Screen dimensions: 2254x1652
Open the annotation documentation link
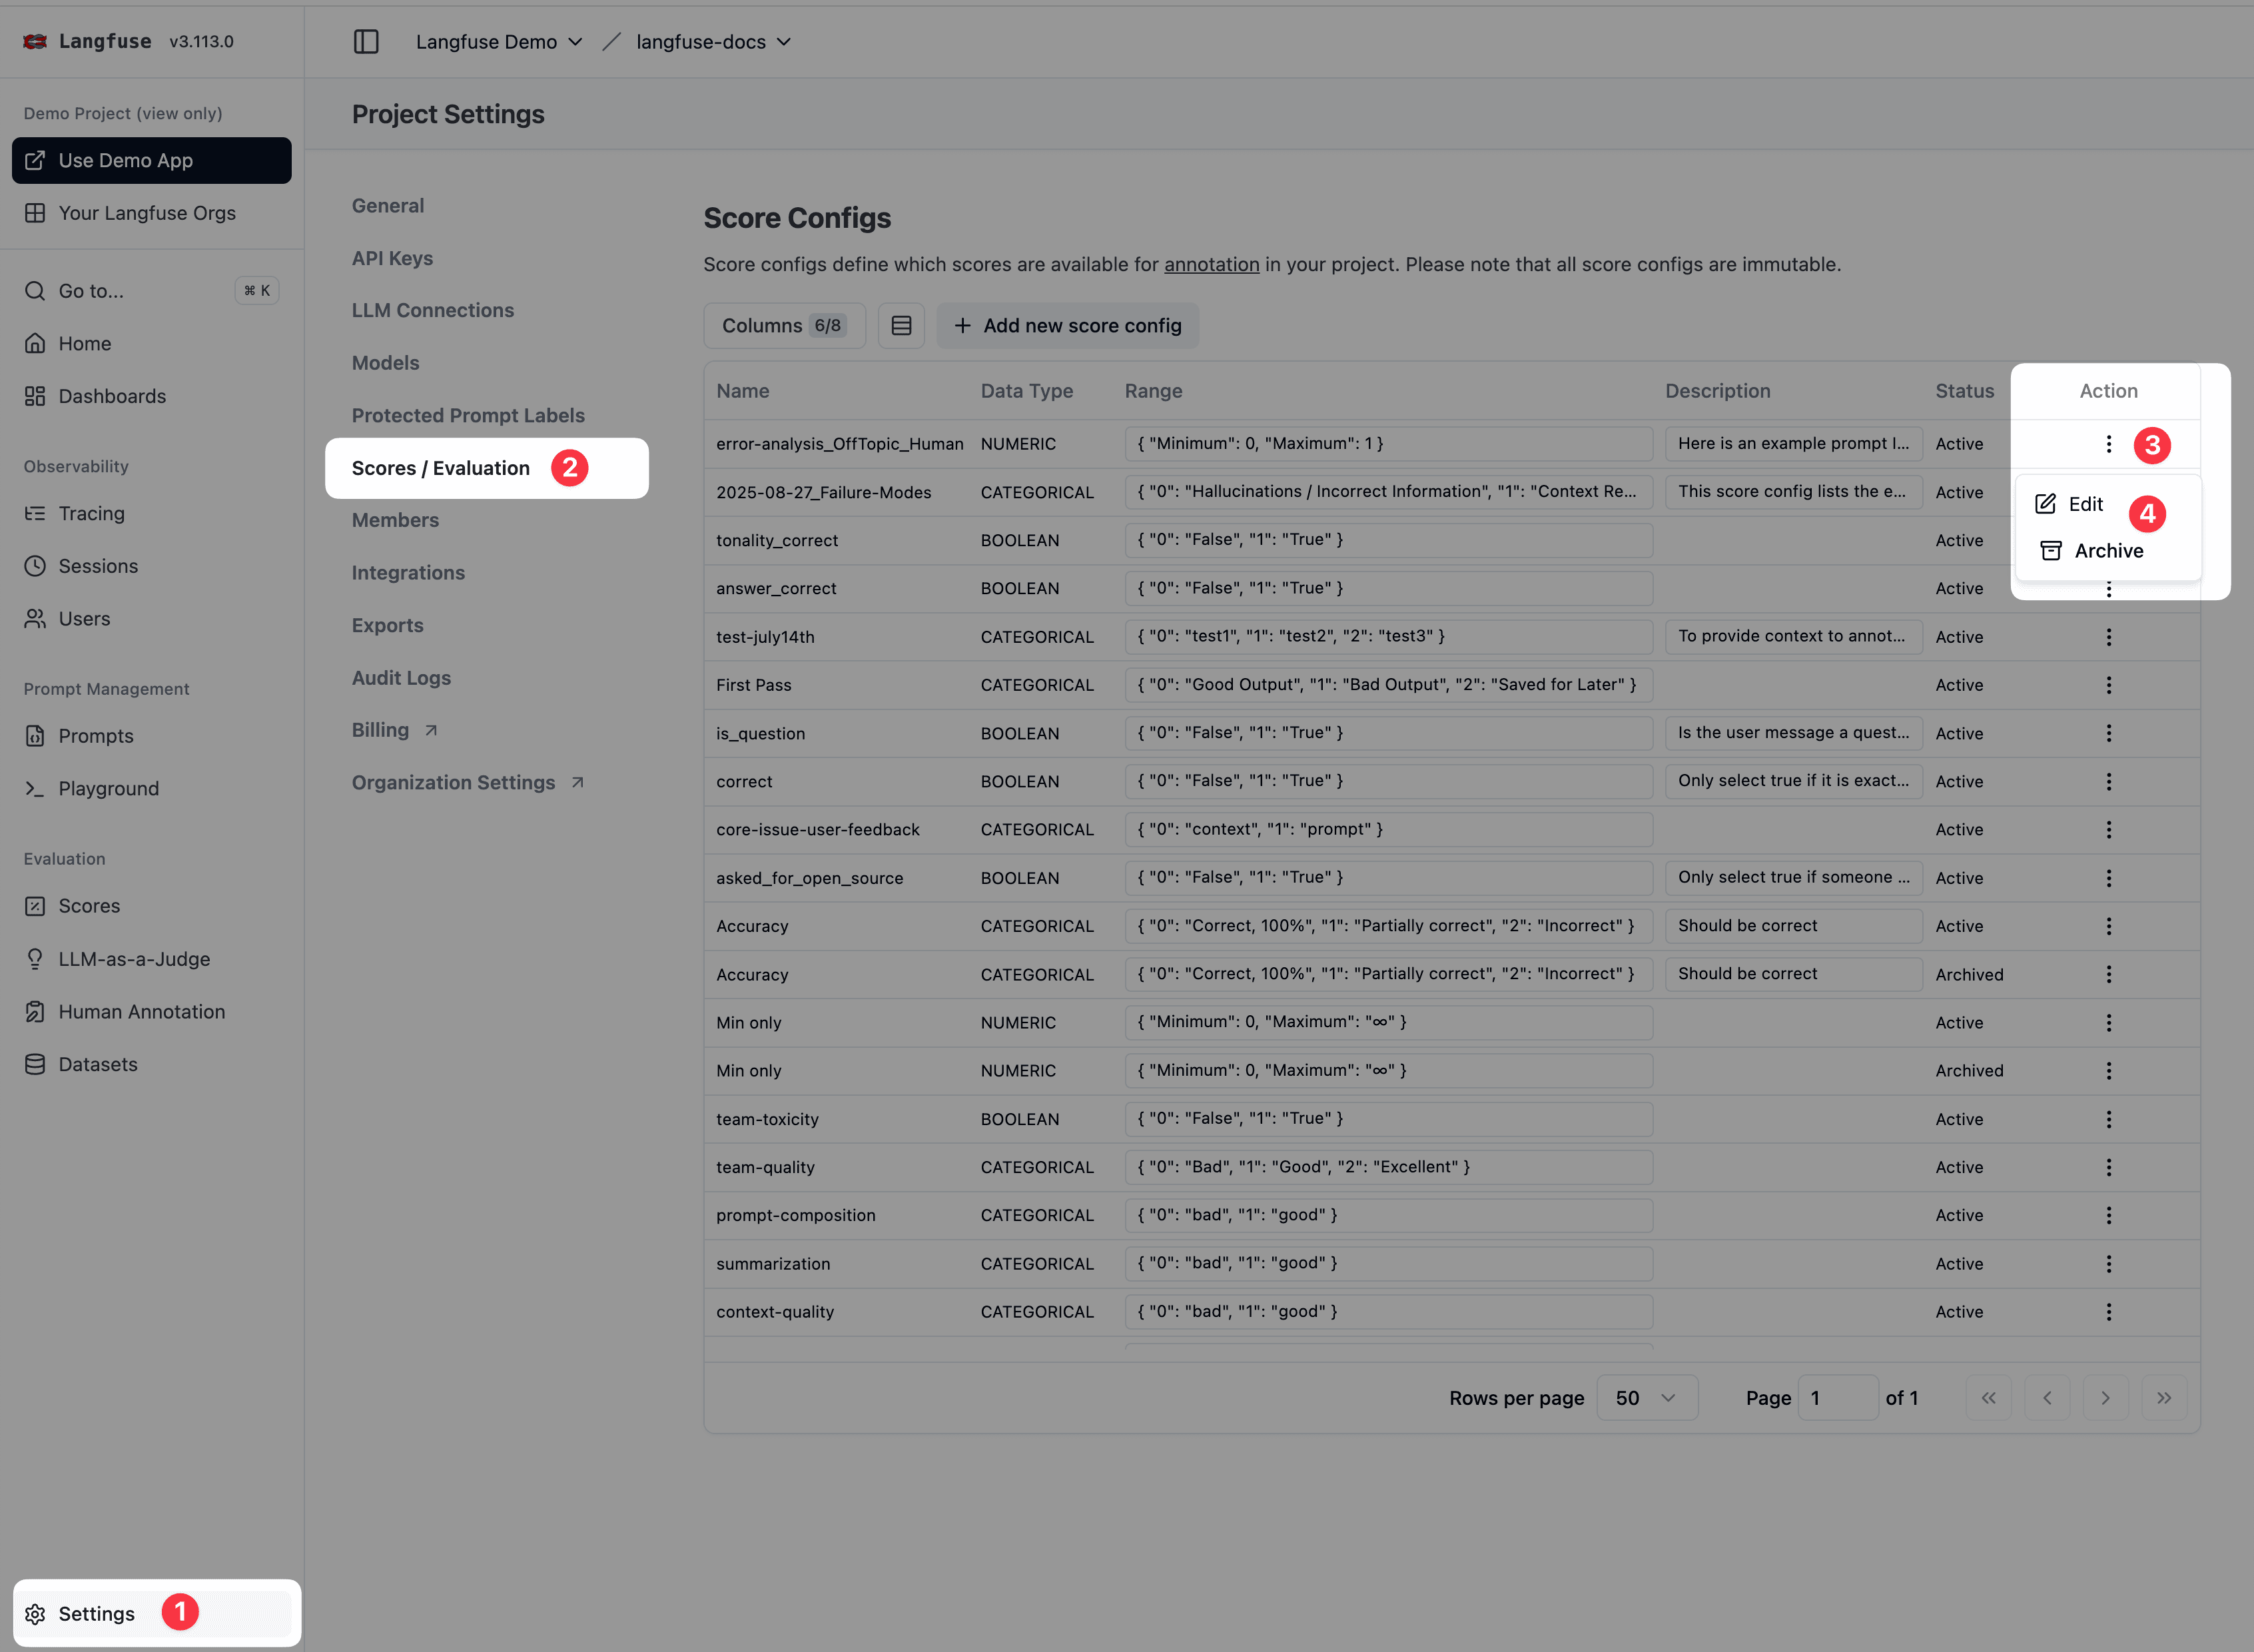tap(1211, 264)
